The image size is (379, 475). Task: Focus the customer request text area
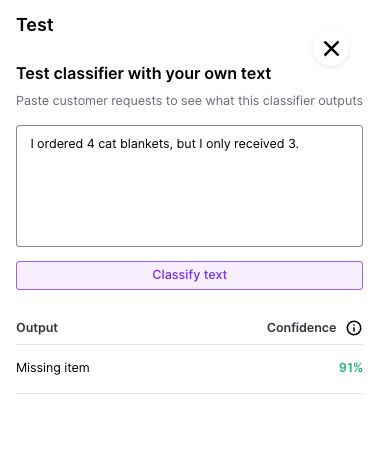click(x=189, y=186)
